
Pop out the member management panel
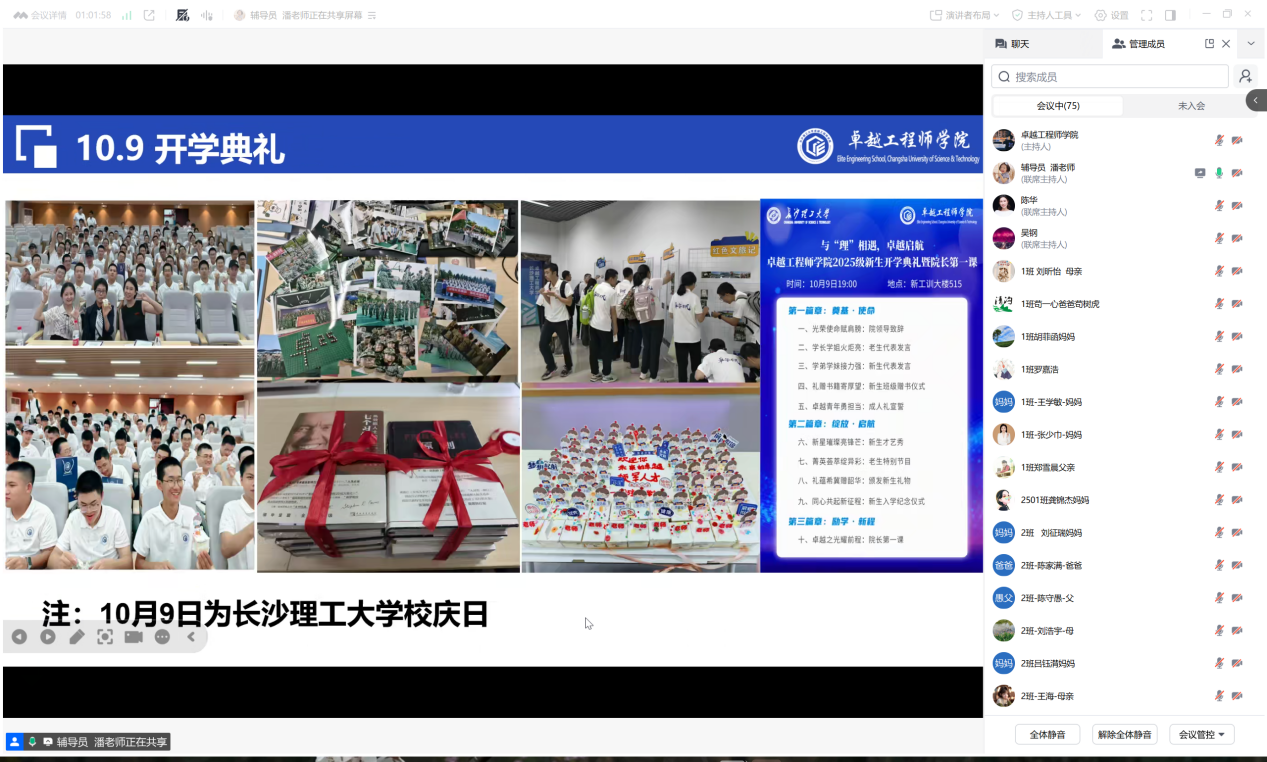coord(1209,44)
